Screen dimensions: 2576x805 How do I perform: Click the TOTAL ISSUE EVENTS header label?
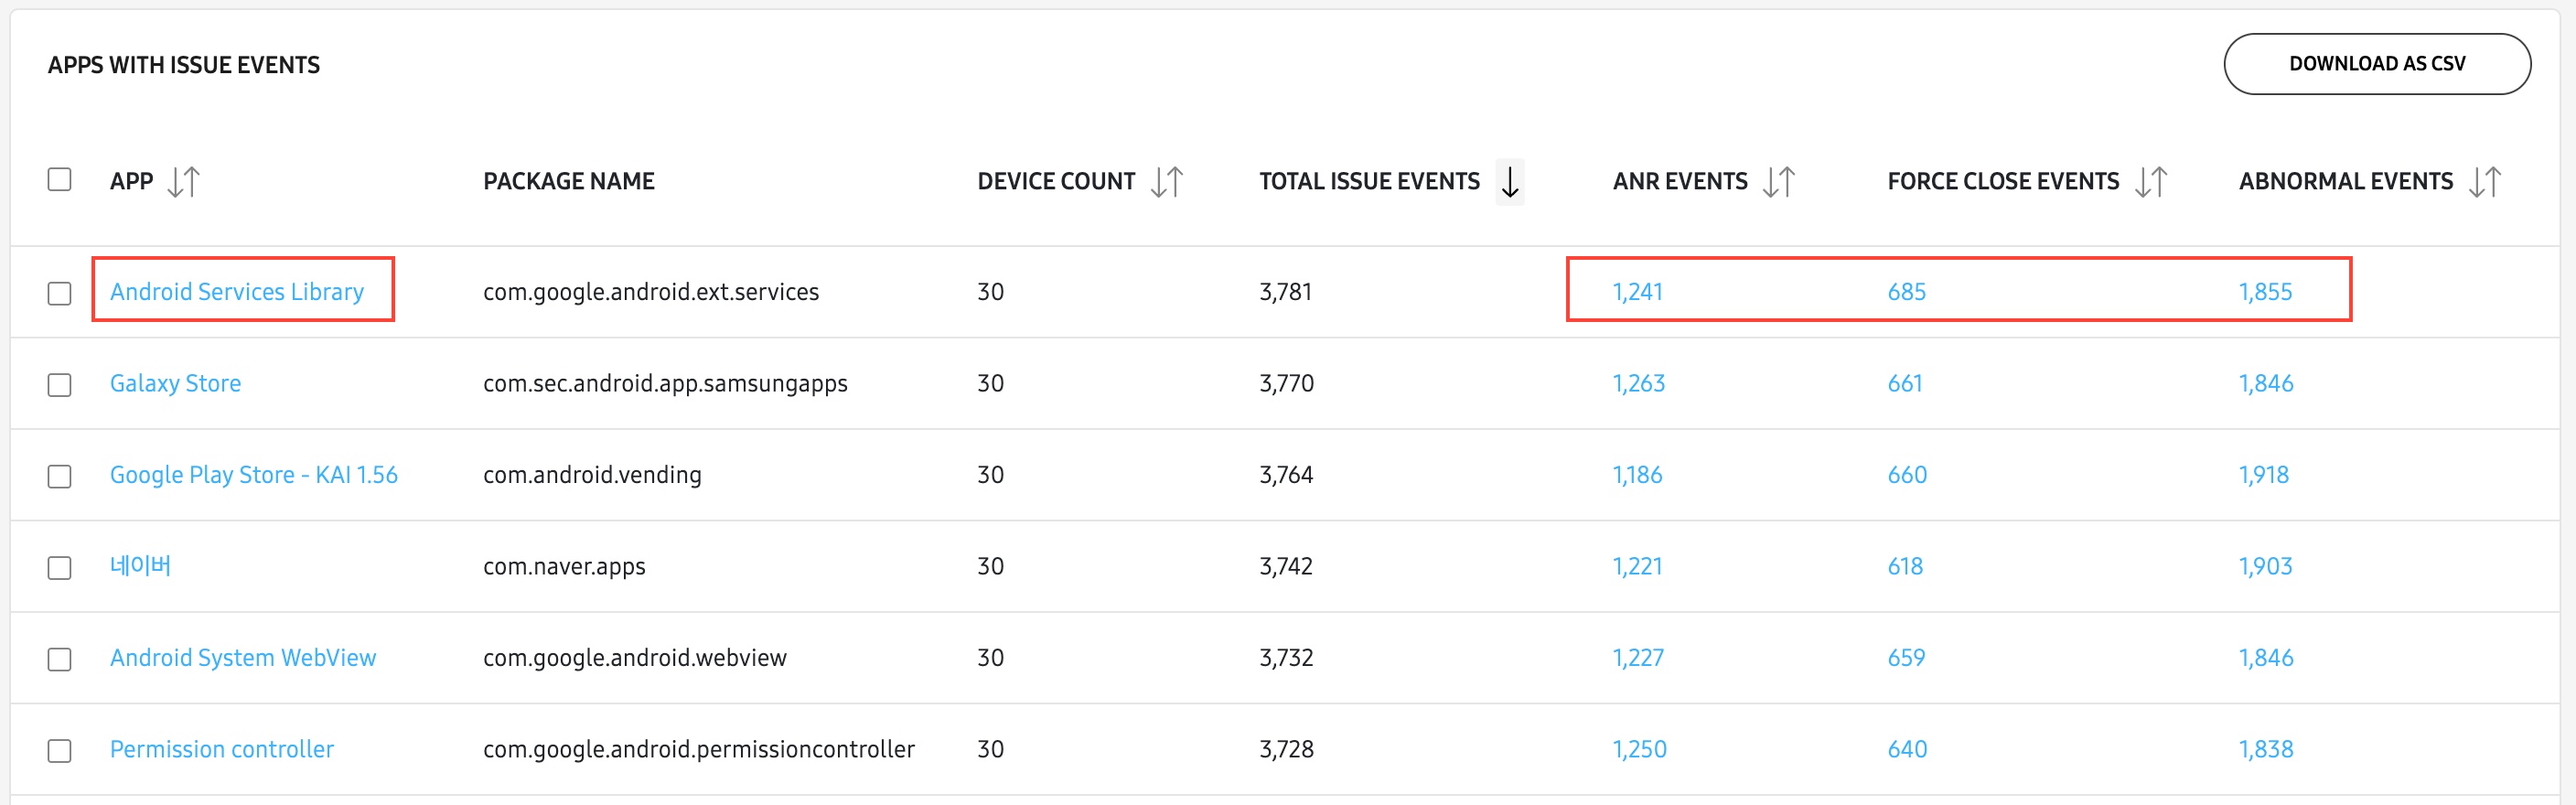1369,181
